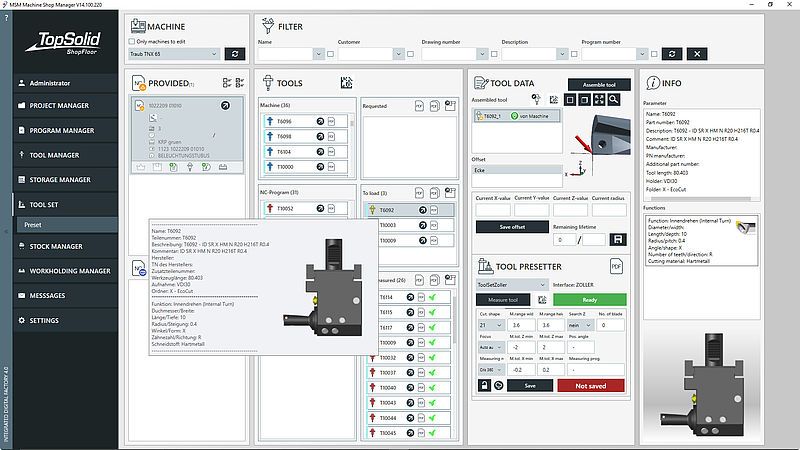
Task: Click the Measure tool button
Action: (x=503, y=300)
